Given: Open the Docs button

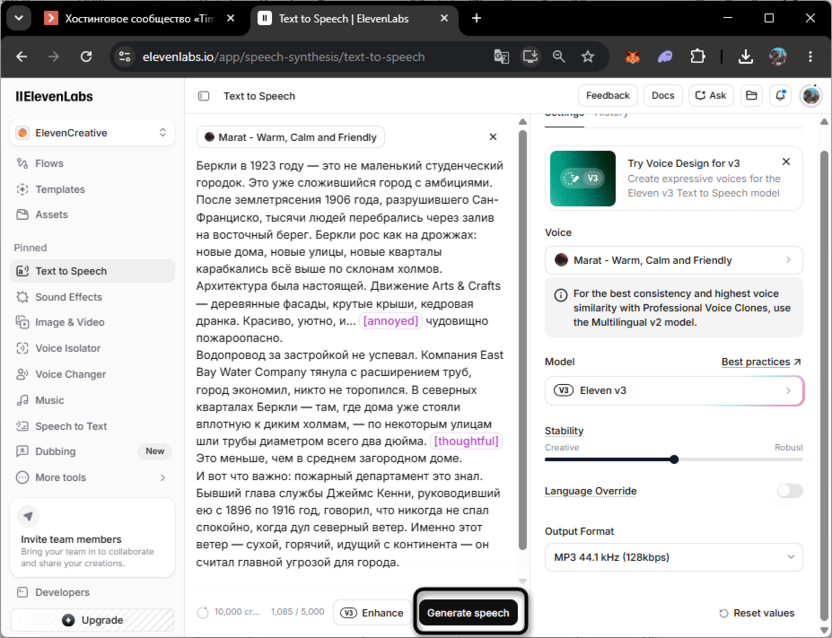Looking at the screenshot, I should pos(663,96).
